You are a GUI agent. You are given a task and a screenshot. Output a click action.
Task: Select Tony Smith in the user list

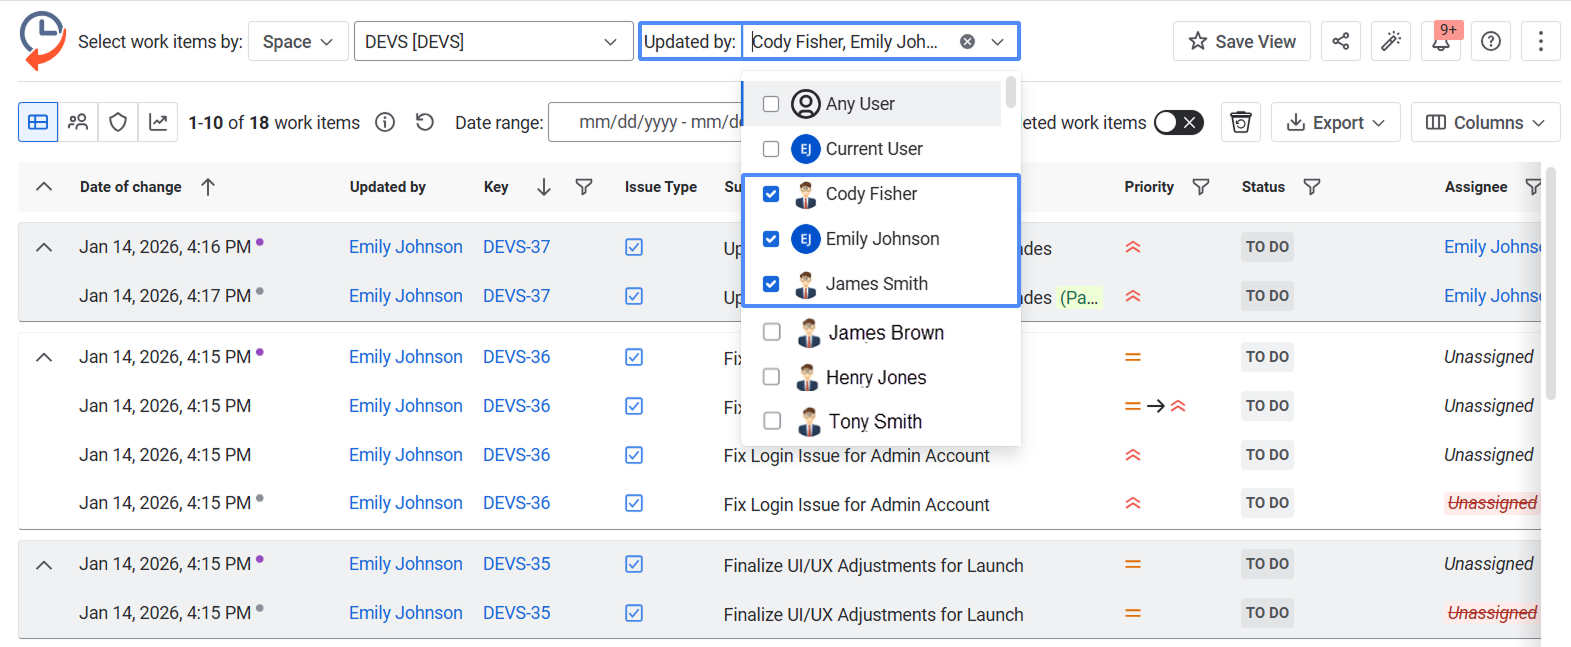[x=771, y=421]
